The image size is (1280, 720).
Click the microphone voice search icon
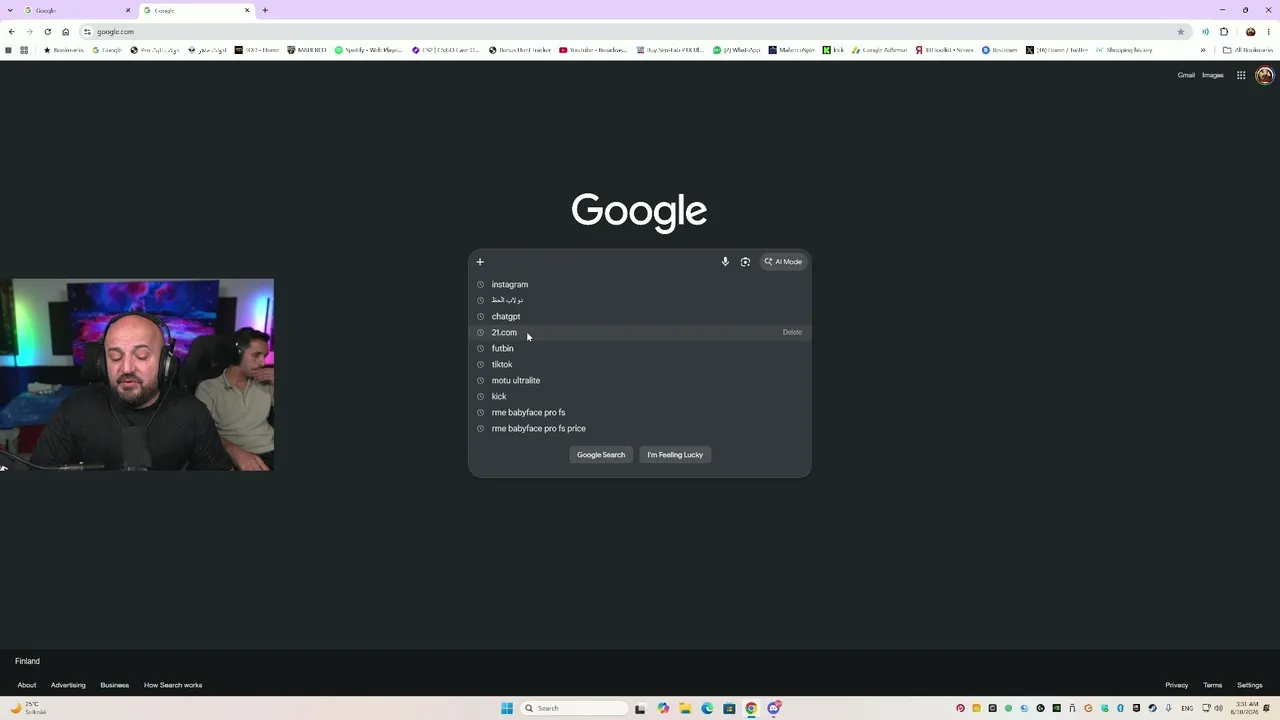point(725,262)
